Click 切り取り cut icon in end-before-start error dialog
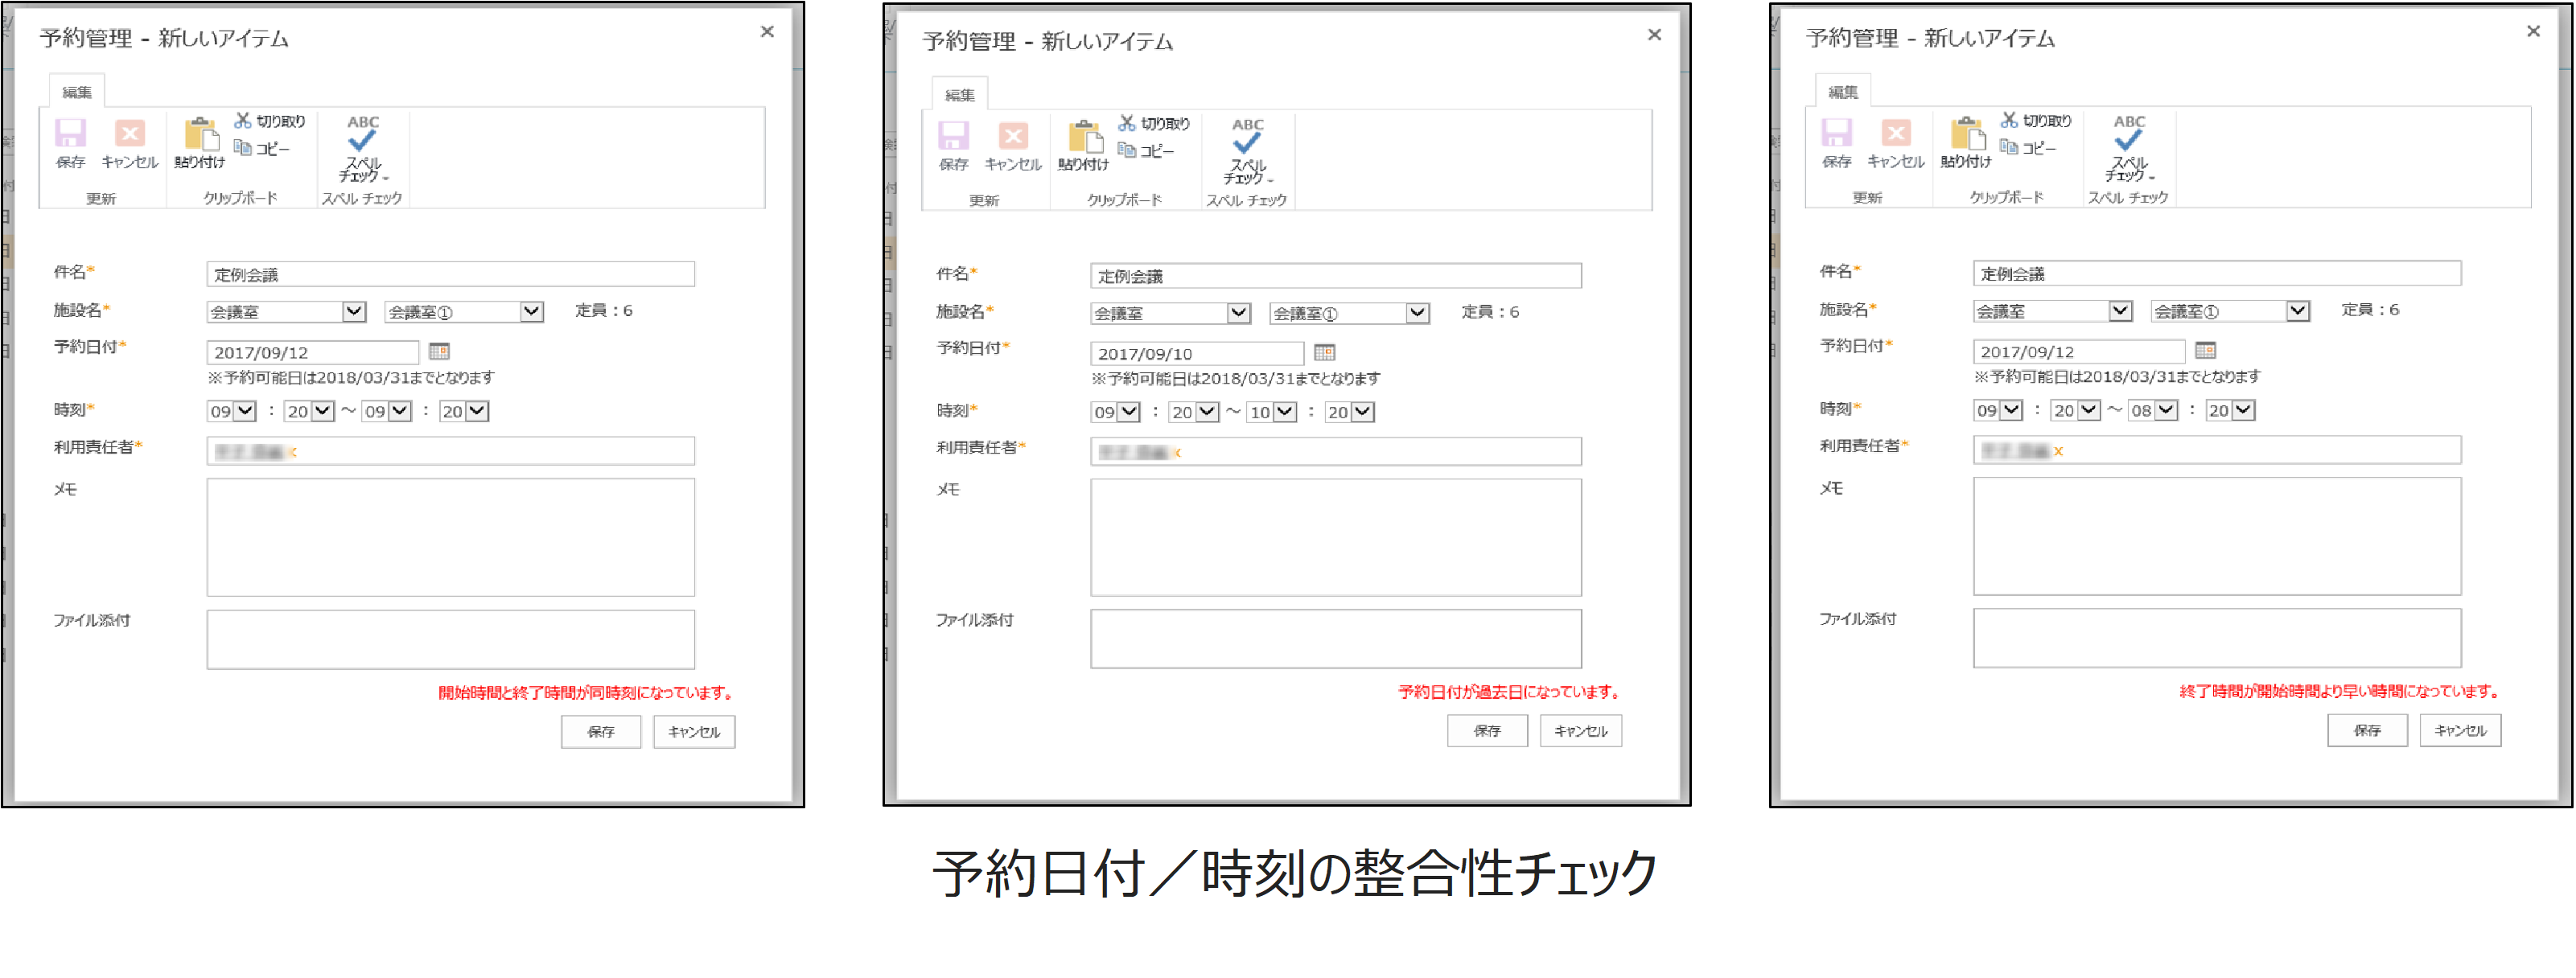2576x978 pixels. click(x=2036, y=120)
